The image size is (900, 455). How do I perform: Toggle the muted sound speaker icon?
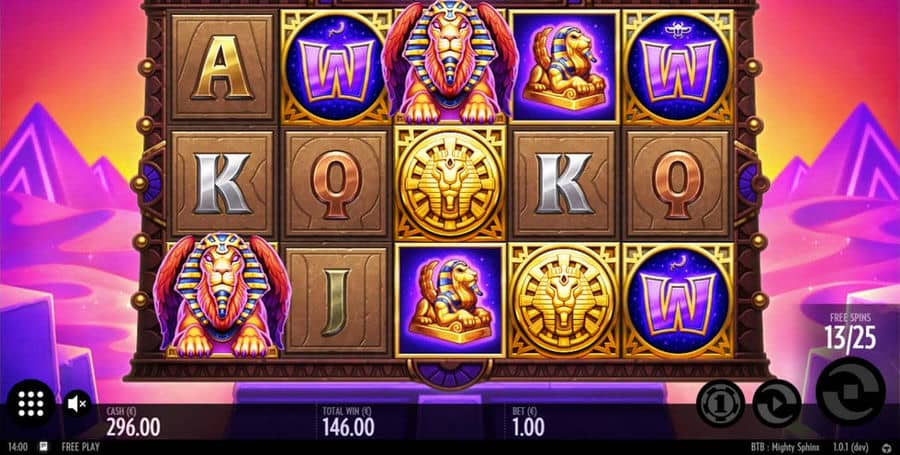(76, 404)
